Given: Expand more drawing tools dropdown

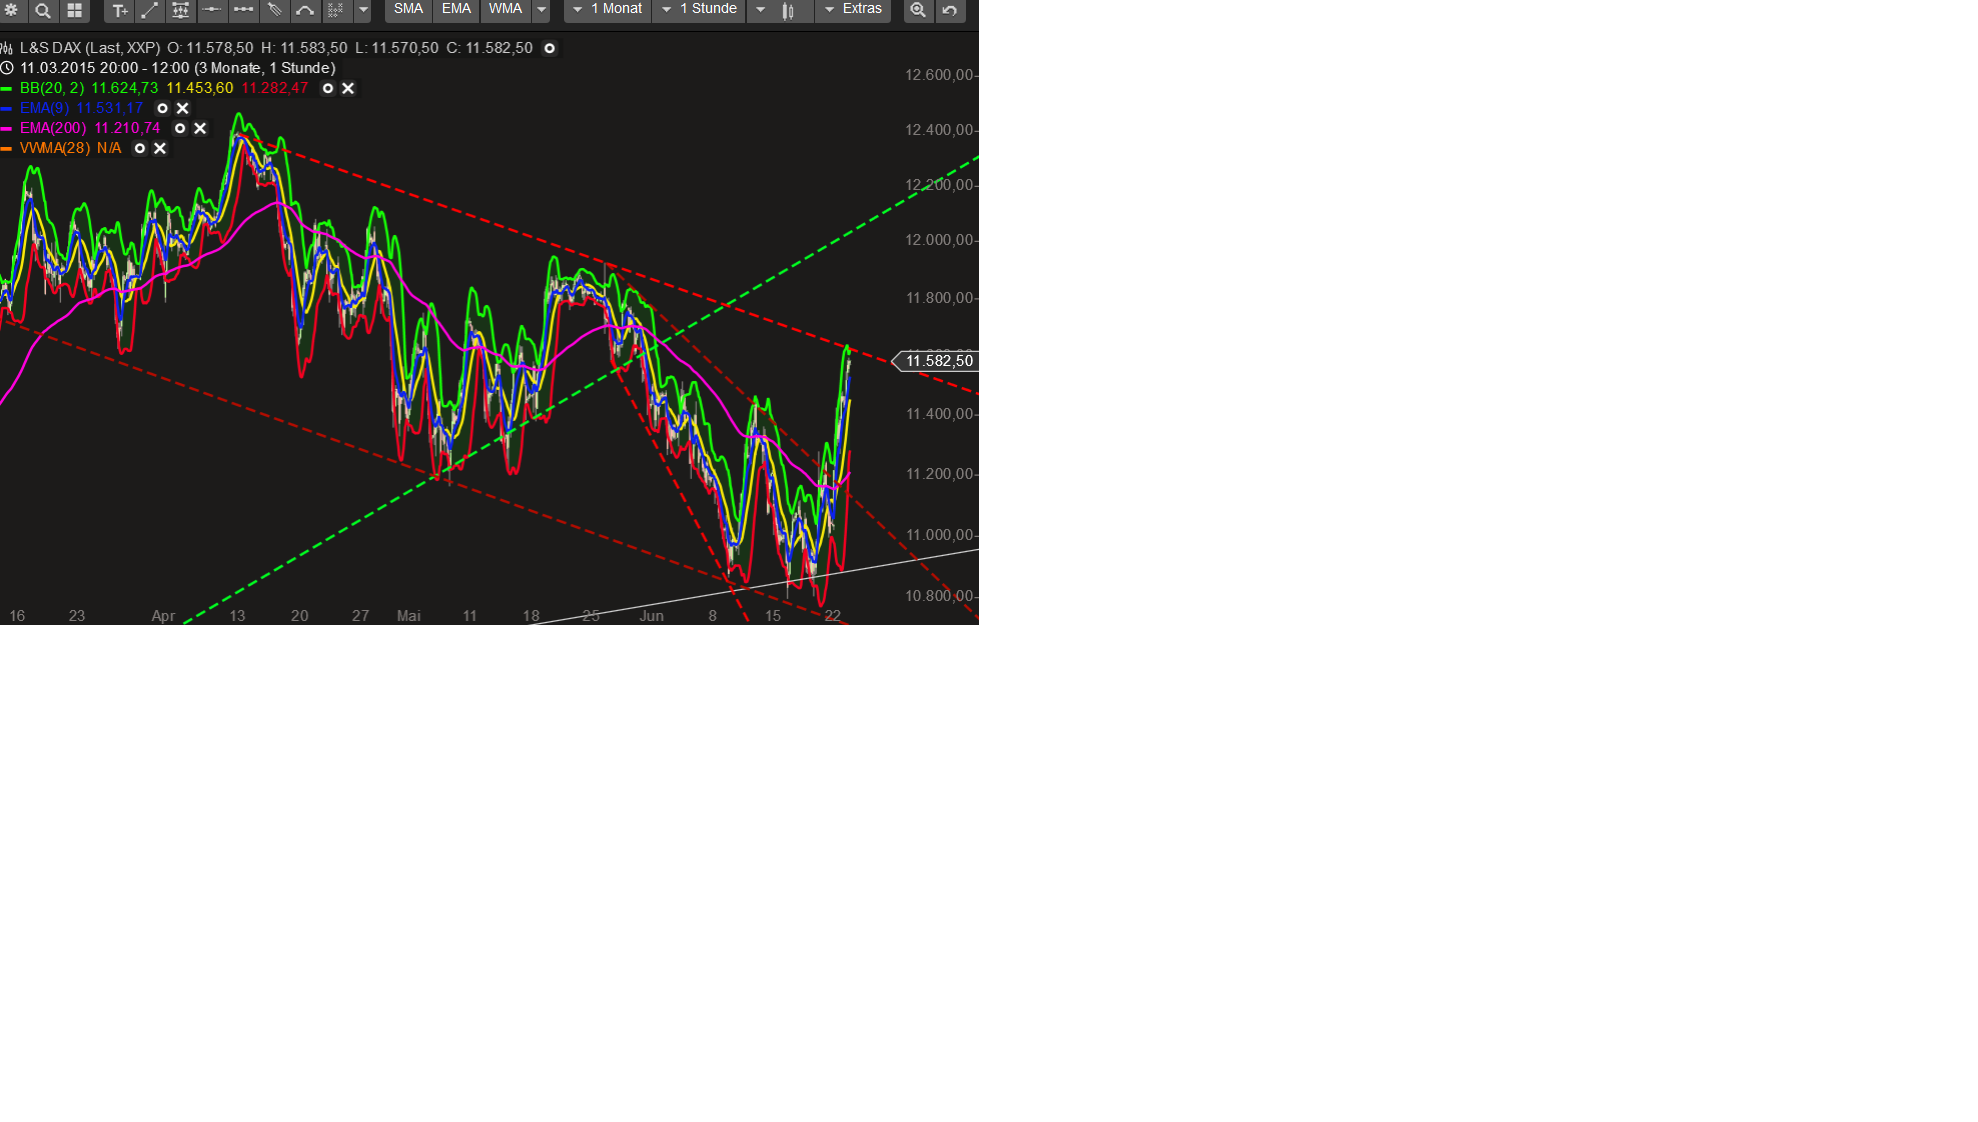Looking at the screenshot, I should [x=363, y=10].
